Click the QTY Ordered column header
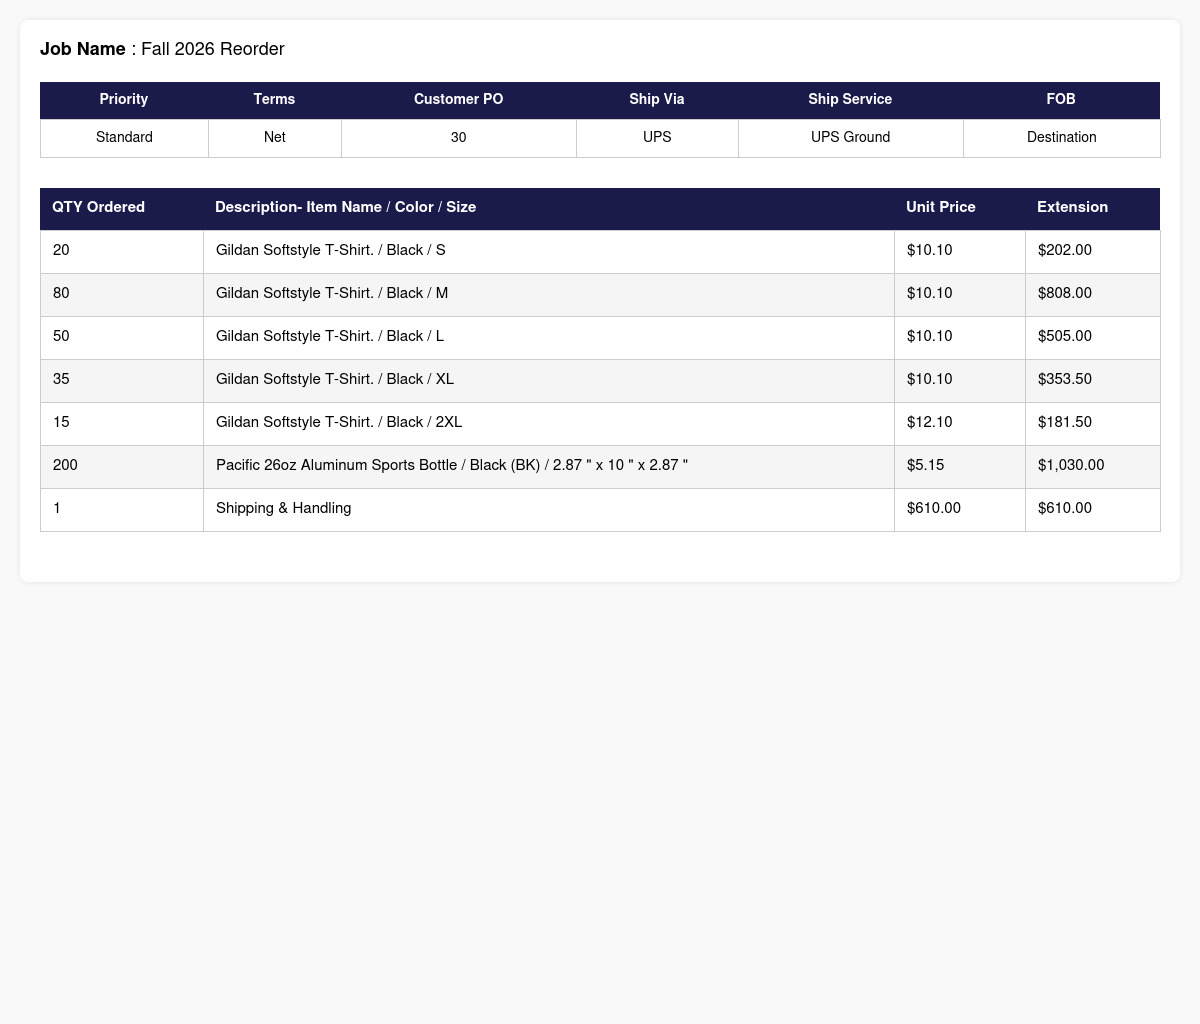This screenshot has height=1024, width=1200. [x=122, y=208]
